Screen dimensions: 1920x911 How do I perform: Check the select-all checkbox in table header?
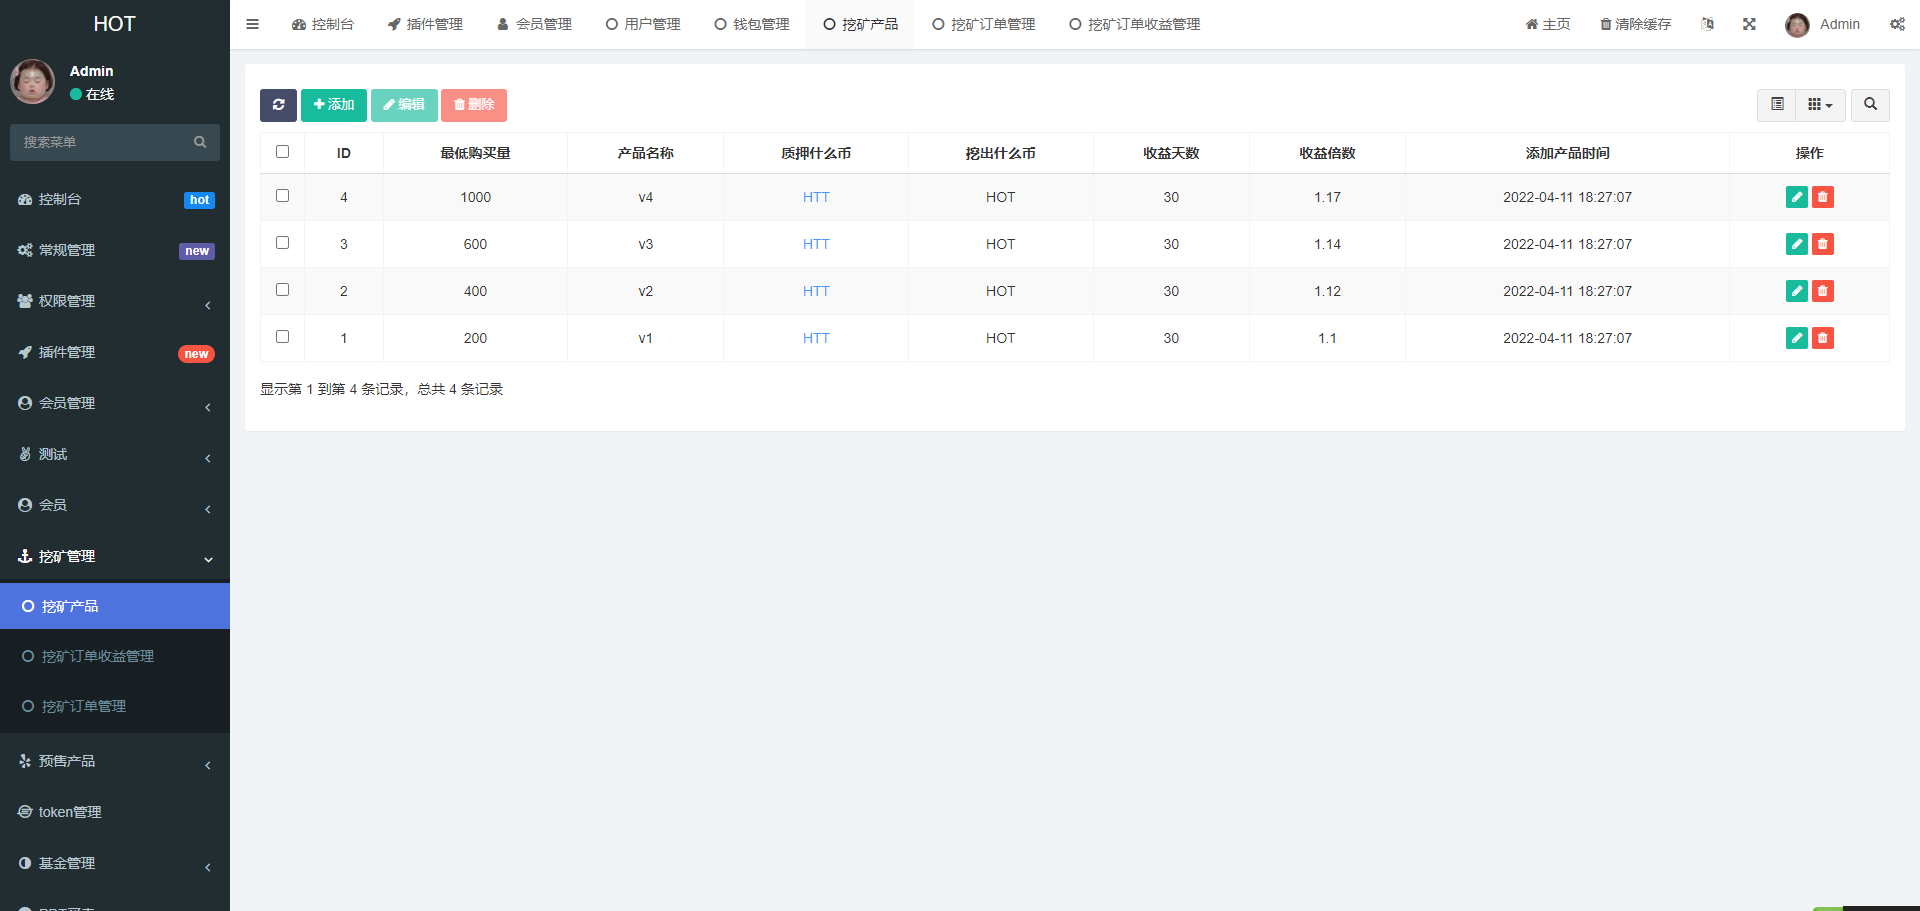pos(282,151)
